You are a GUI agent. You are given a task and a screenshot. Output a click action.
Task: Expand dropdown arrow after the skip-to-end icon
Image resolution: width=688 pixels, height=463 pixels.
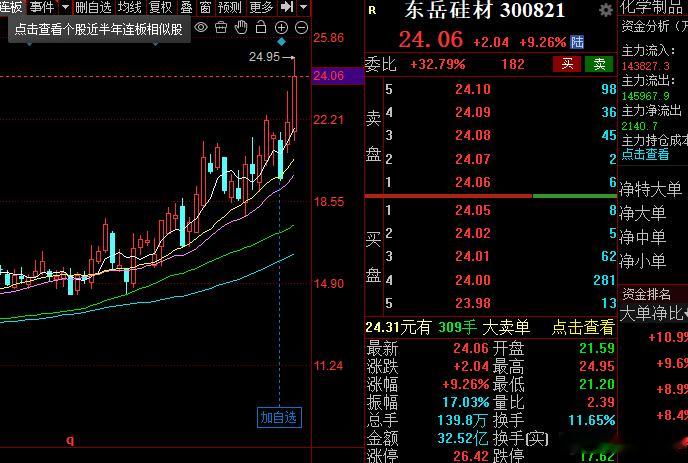point(304,7)
